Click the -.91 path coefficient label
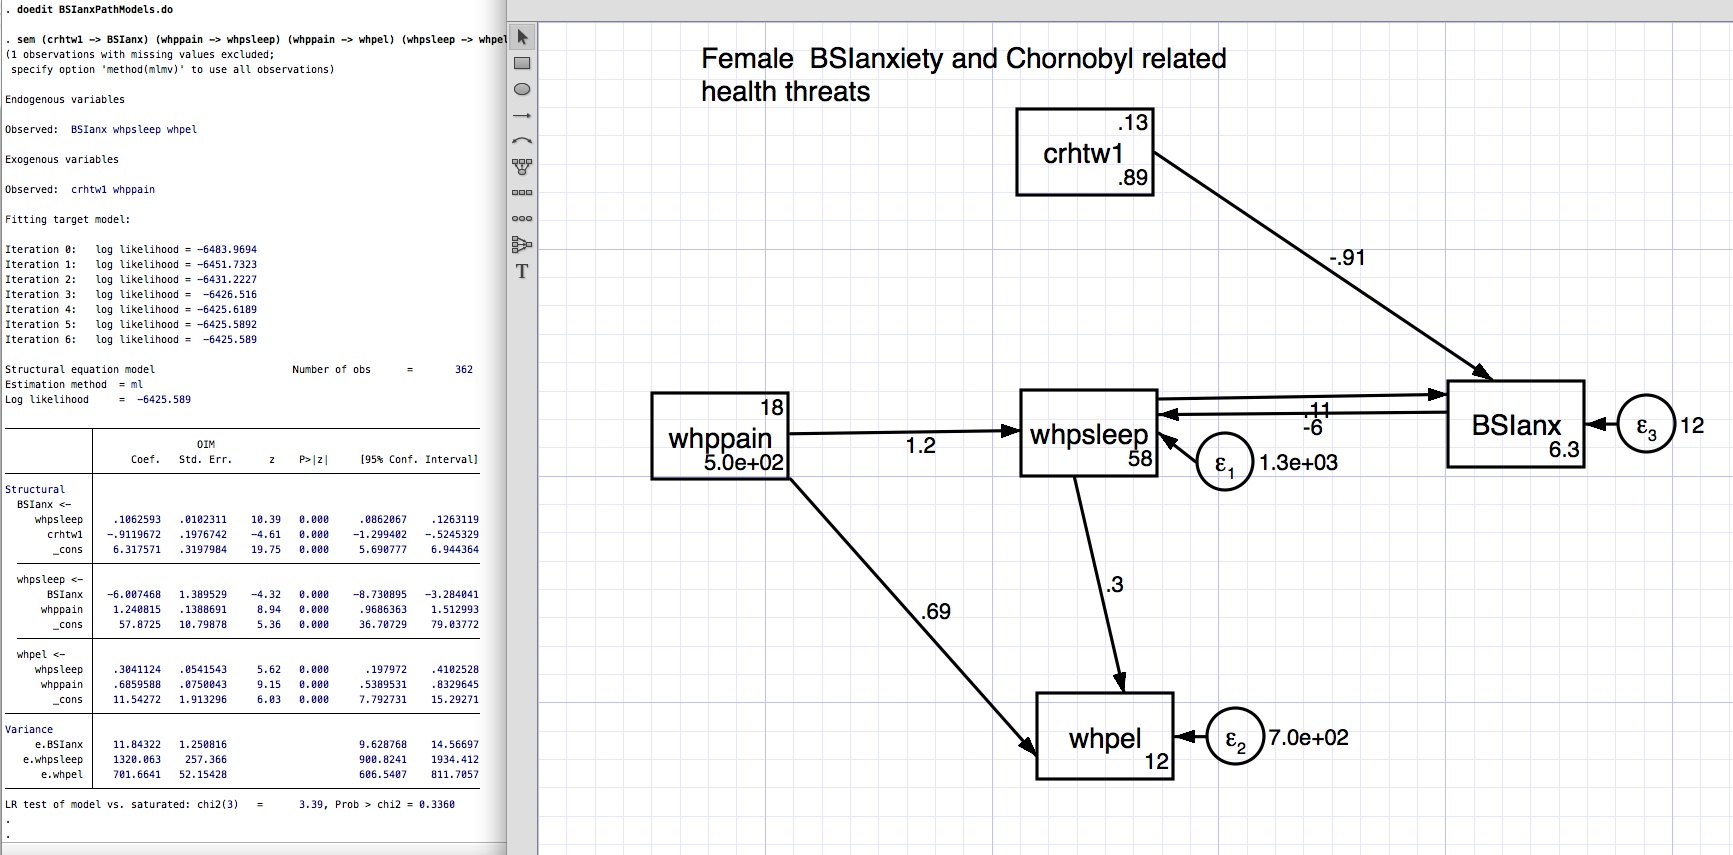1733x855 pixels. tap(1347, 258)
